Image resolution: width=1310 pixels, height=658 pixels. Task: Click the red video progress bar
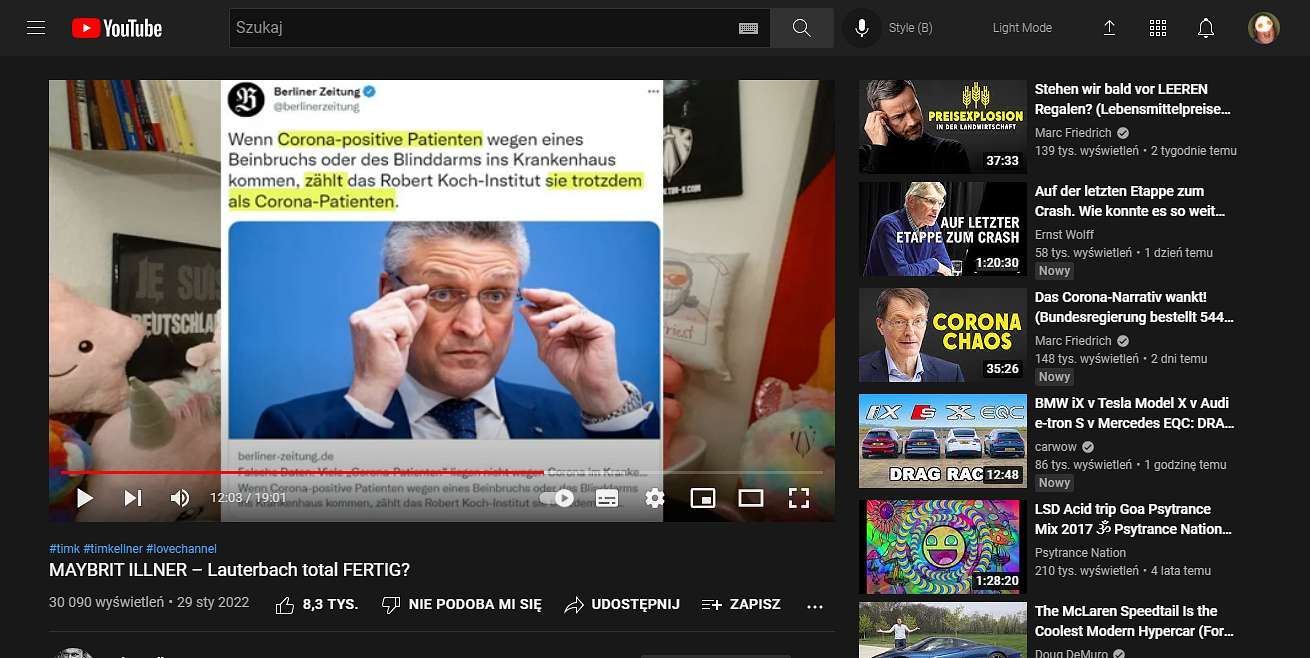302,472
